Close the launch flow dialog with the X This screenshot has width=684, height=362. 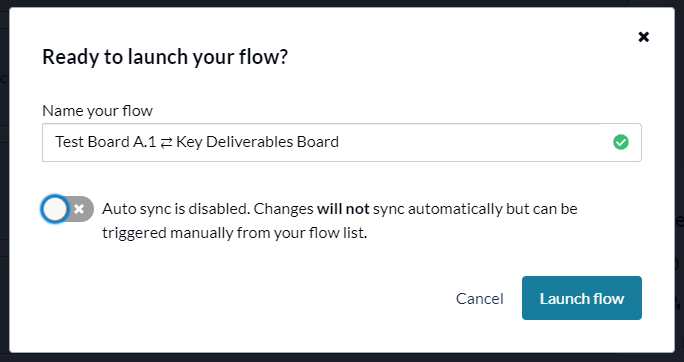click(x=643, y=37)
